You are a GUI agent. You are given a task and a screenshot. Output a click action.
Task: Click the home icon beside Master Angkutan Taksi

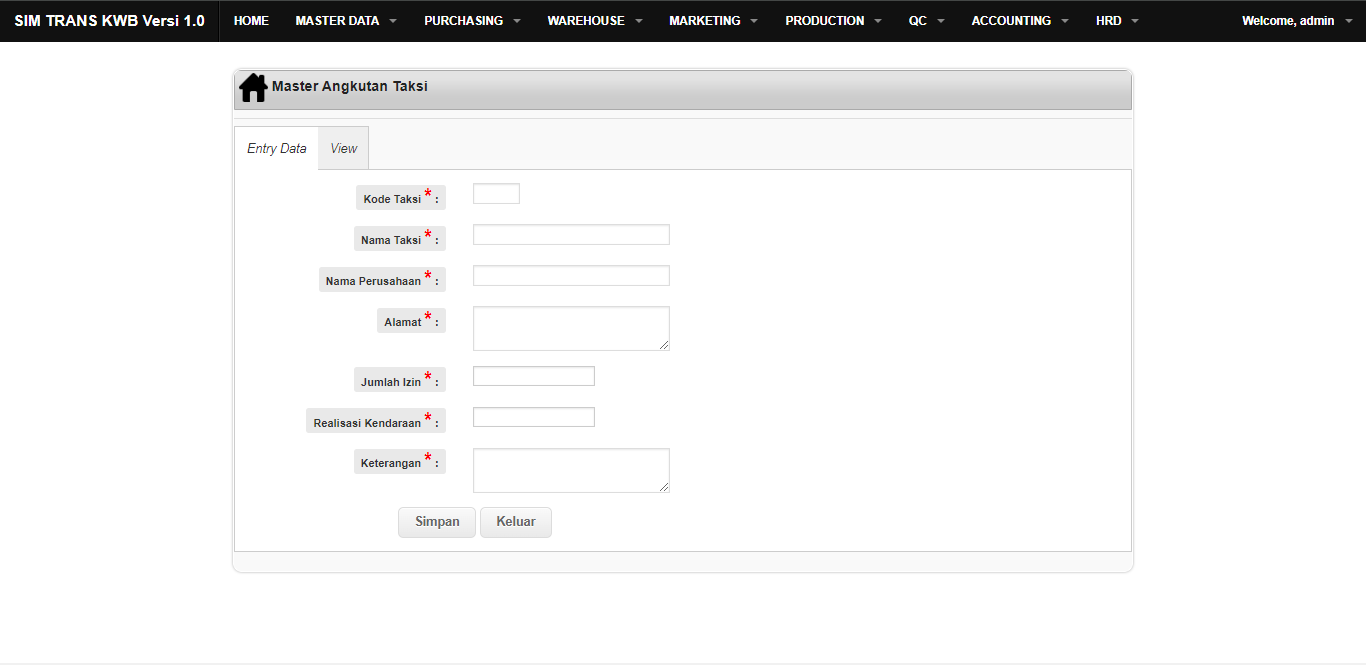tap(253, 88)
